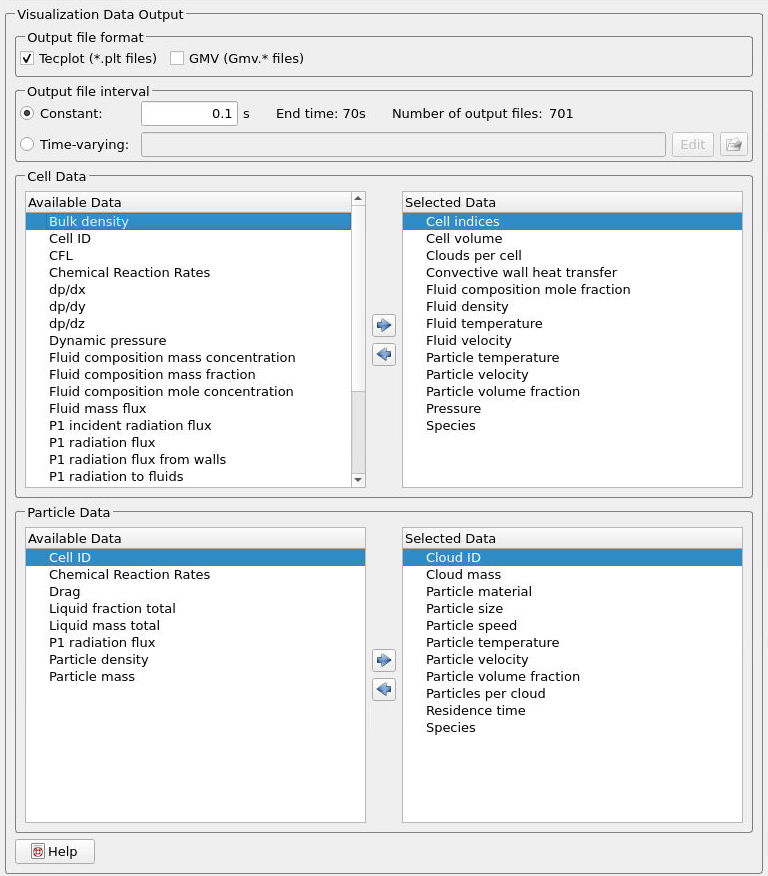The image size is (768, 876).
Task: Click the Time-varying interval text field
Action: click(x=403, y=144)
